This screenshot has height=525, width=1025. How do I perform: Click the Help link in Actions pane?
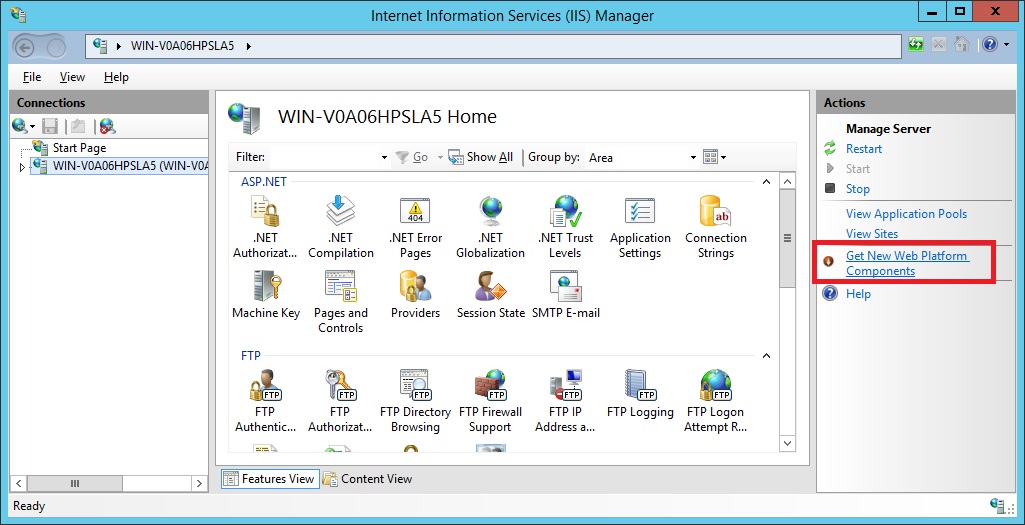(858, 294)
